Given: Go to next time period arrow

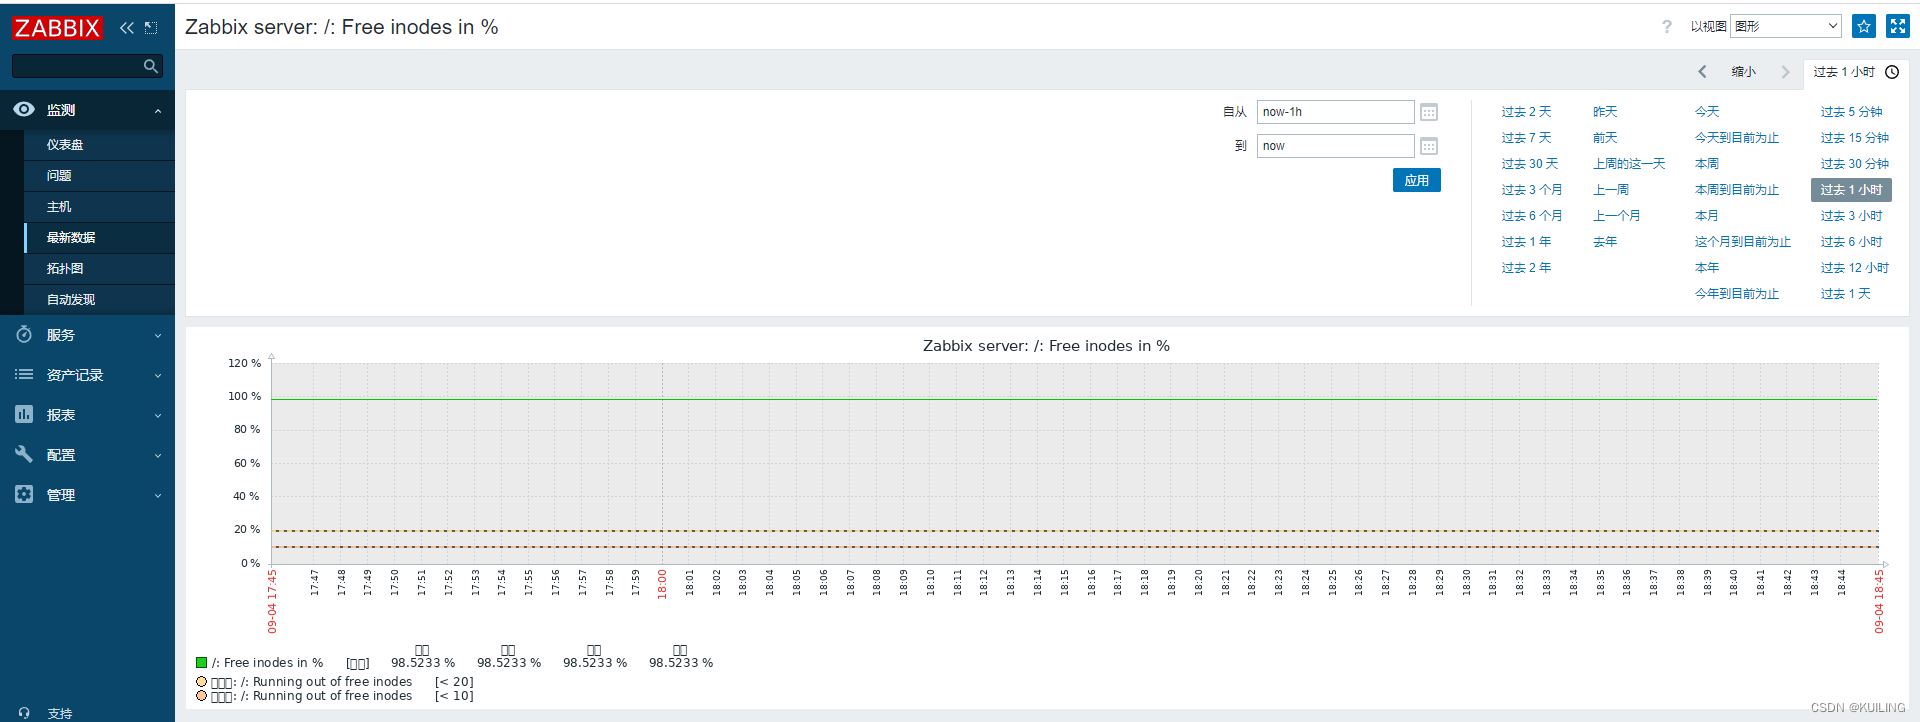Looking at the screenshot, I should 1785,72.
